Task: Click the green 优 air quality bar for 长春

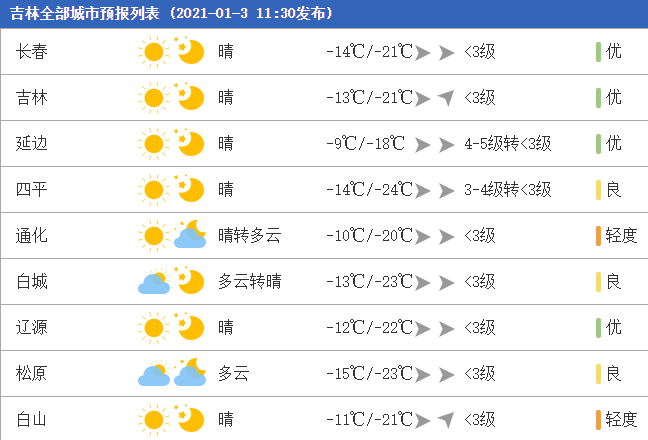Action: pos(598,52)
